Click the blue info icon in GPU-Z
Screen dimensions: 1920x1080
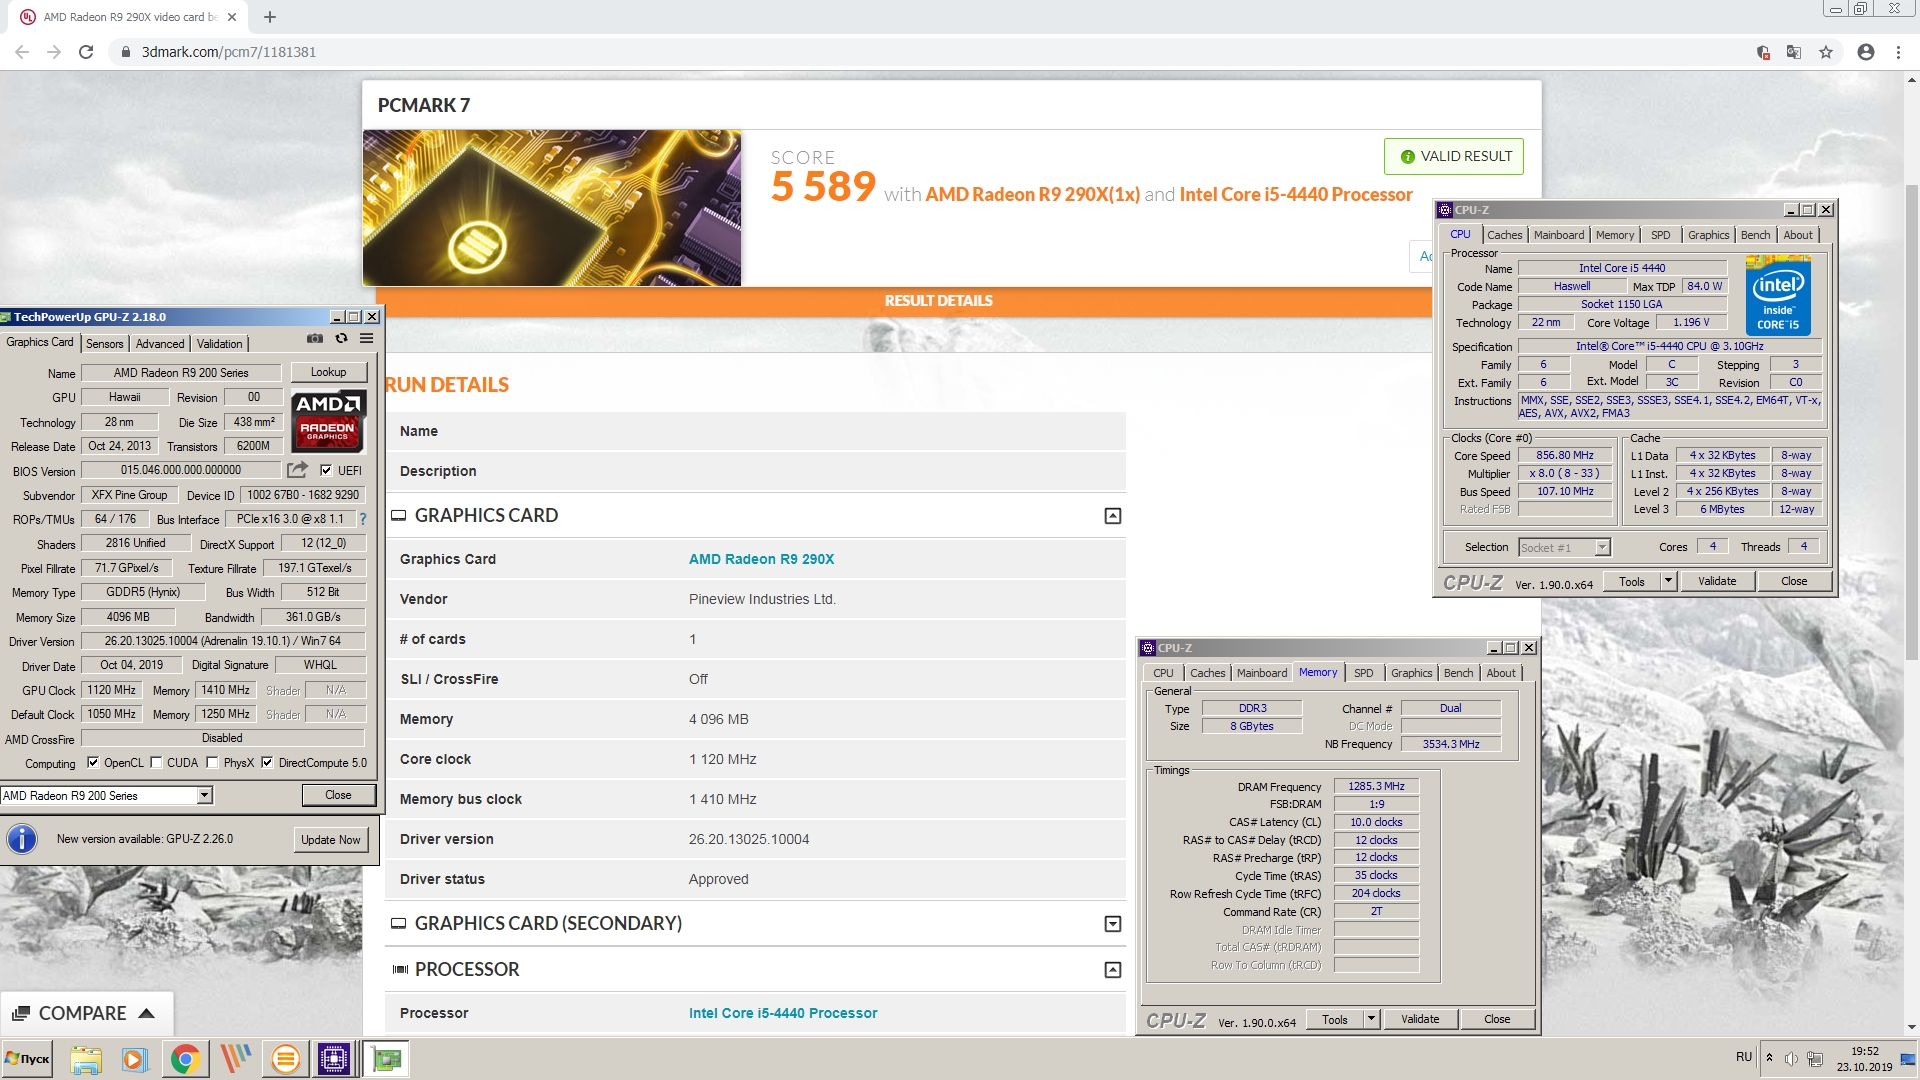point(22,839)
